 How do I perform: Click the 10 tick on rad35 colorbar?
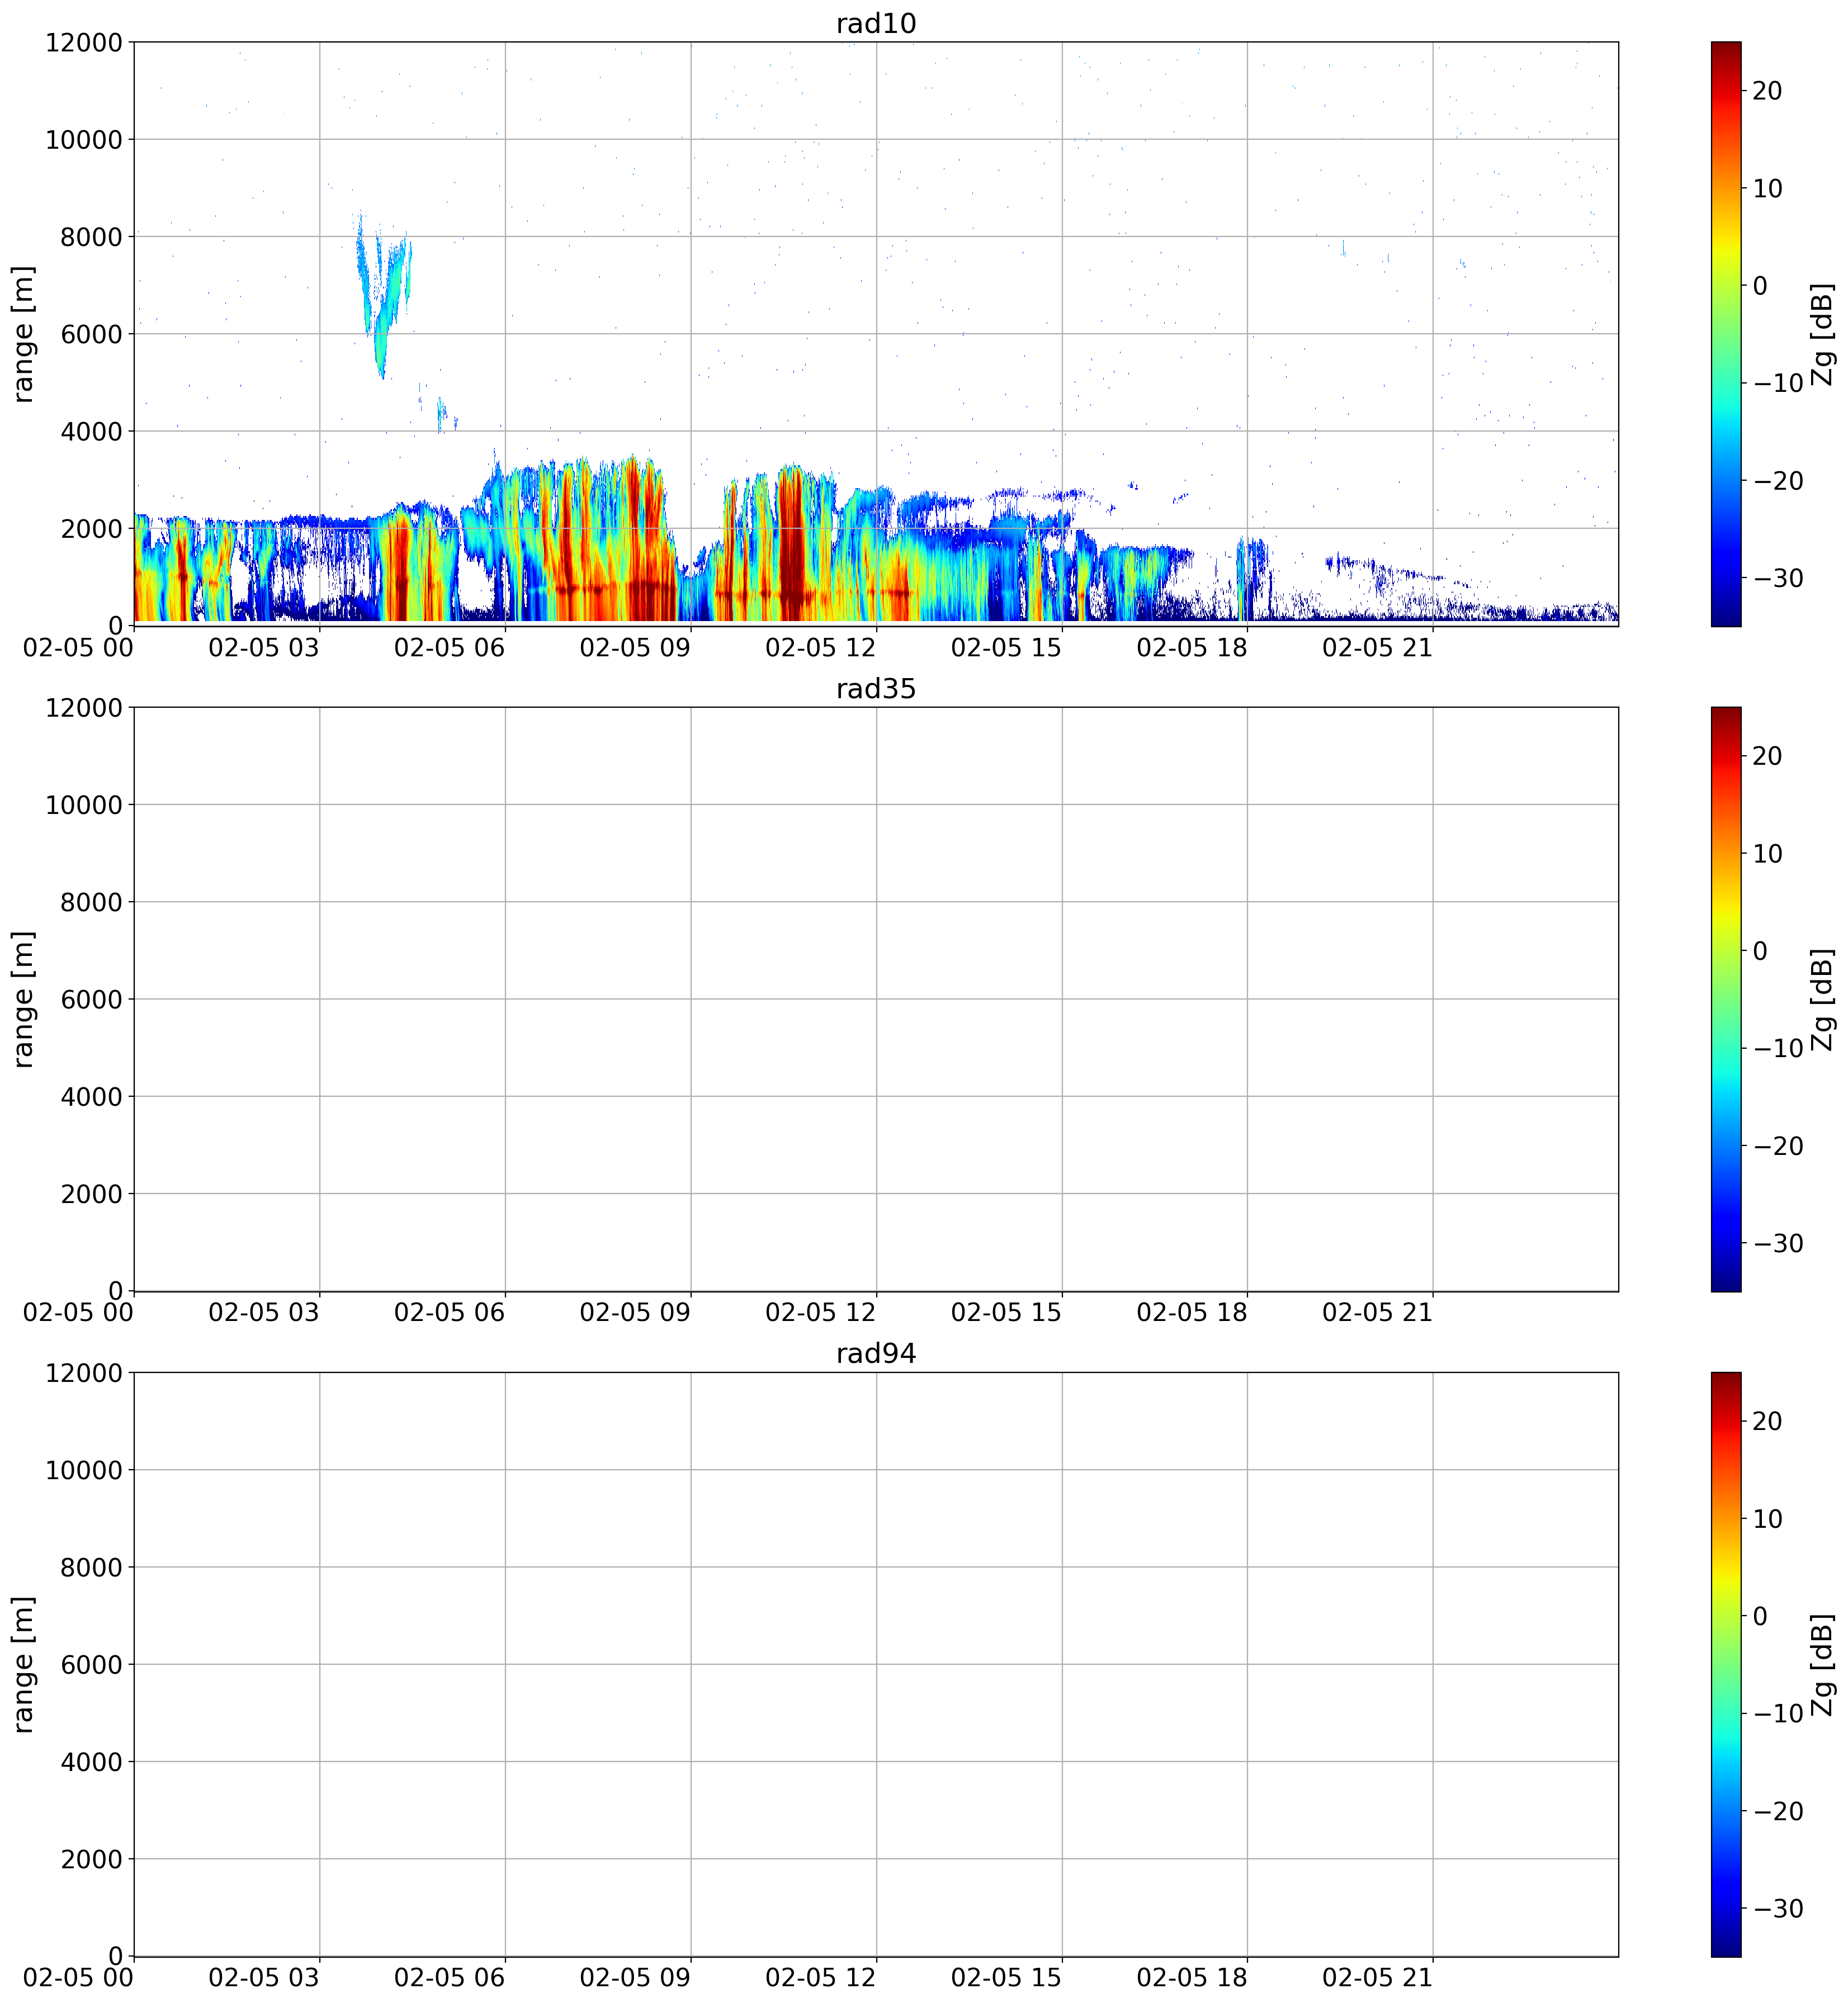tap(1768, 853)
